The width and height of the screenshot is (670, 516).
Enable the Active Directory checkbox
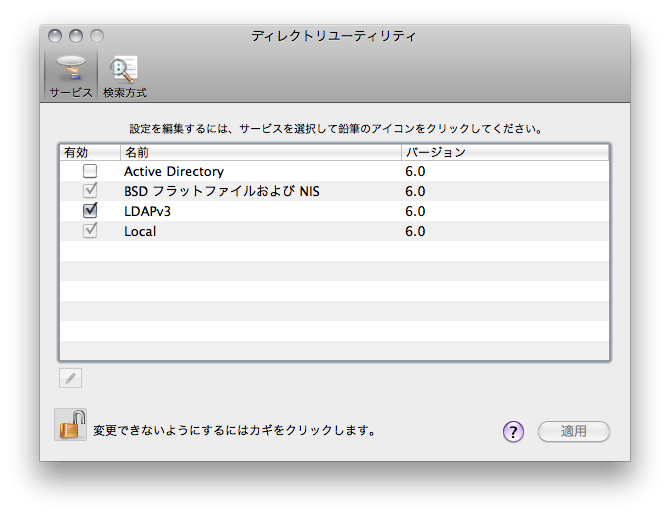point(91,171)
